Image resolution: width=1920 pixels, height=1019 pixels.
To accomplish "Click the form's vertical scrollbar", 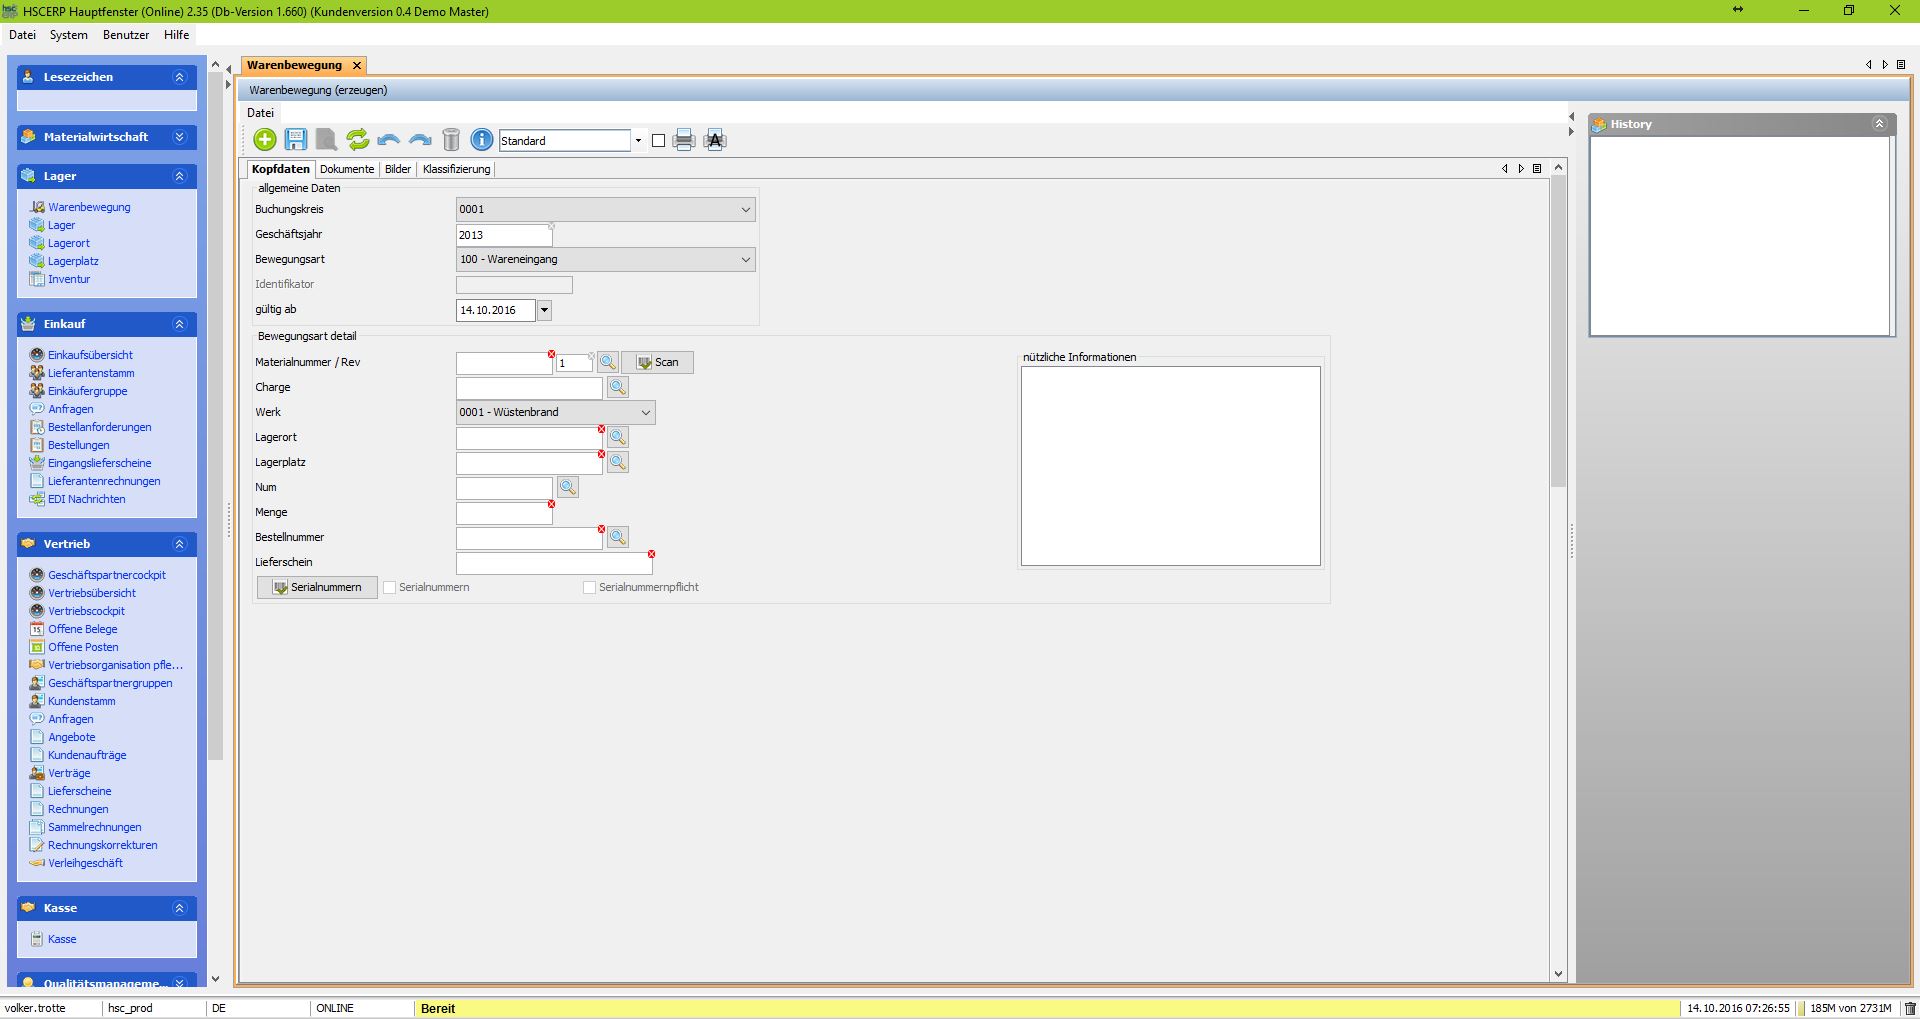I will (1558, 330).
